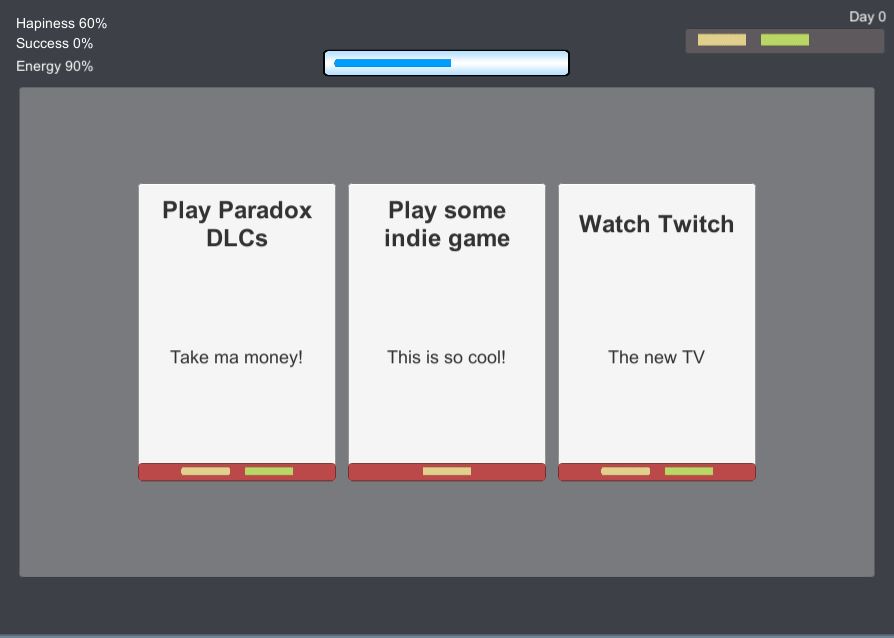This screenshot has width=894, height=638.
Task: Click the 'Take ma money!' text
Action: [237, 357]
